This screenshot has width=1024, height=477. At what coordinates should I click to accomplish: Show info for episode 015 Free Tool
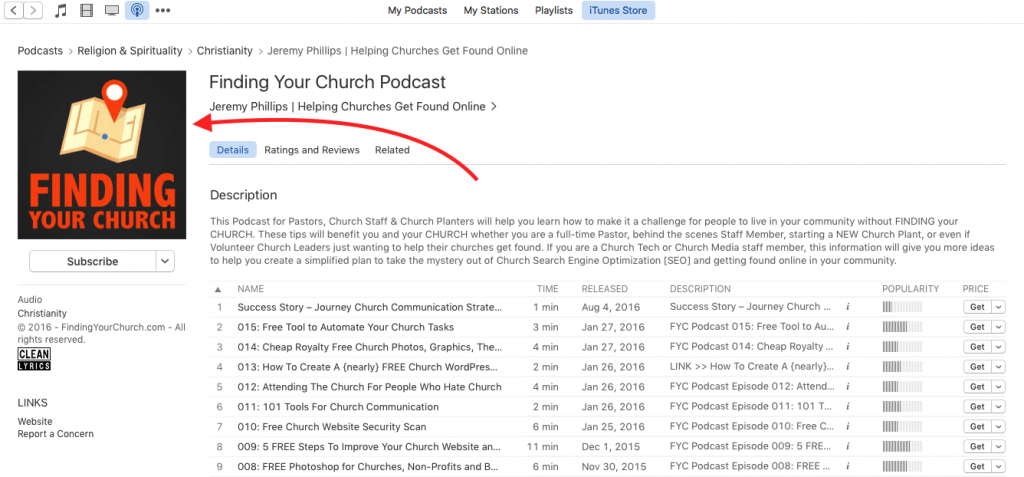tap(848, 327)
